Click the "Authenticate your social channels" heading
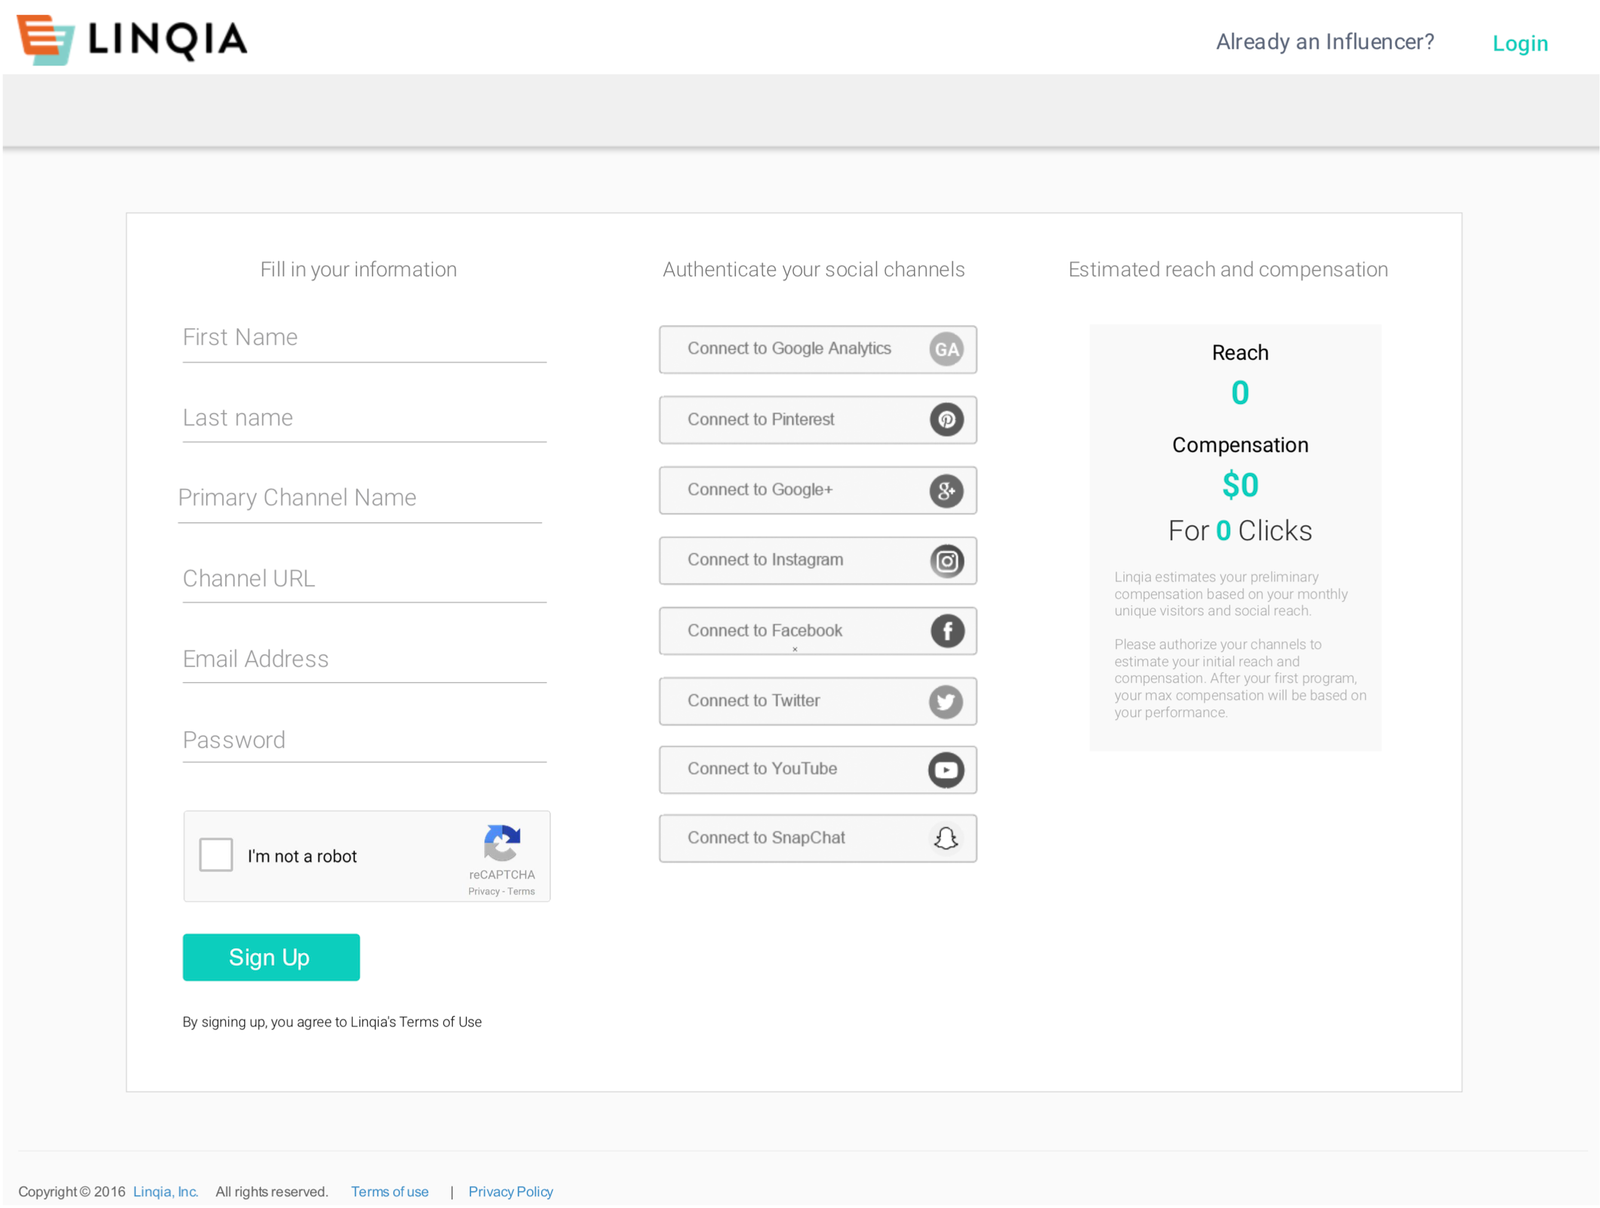Image resolution: width=1600 pixels, height=1208 pixels. coord(814,270)
